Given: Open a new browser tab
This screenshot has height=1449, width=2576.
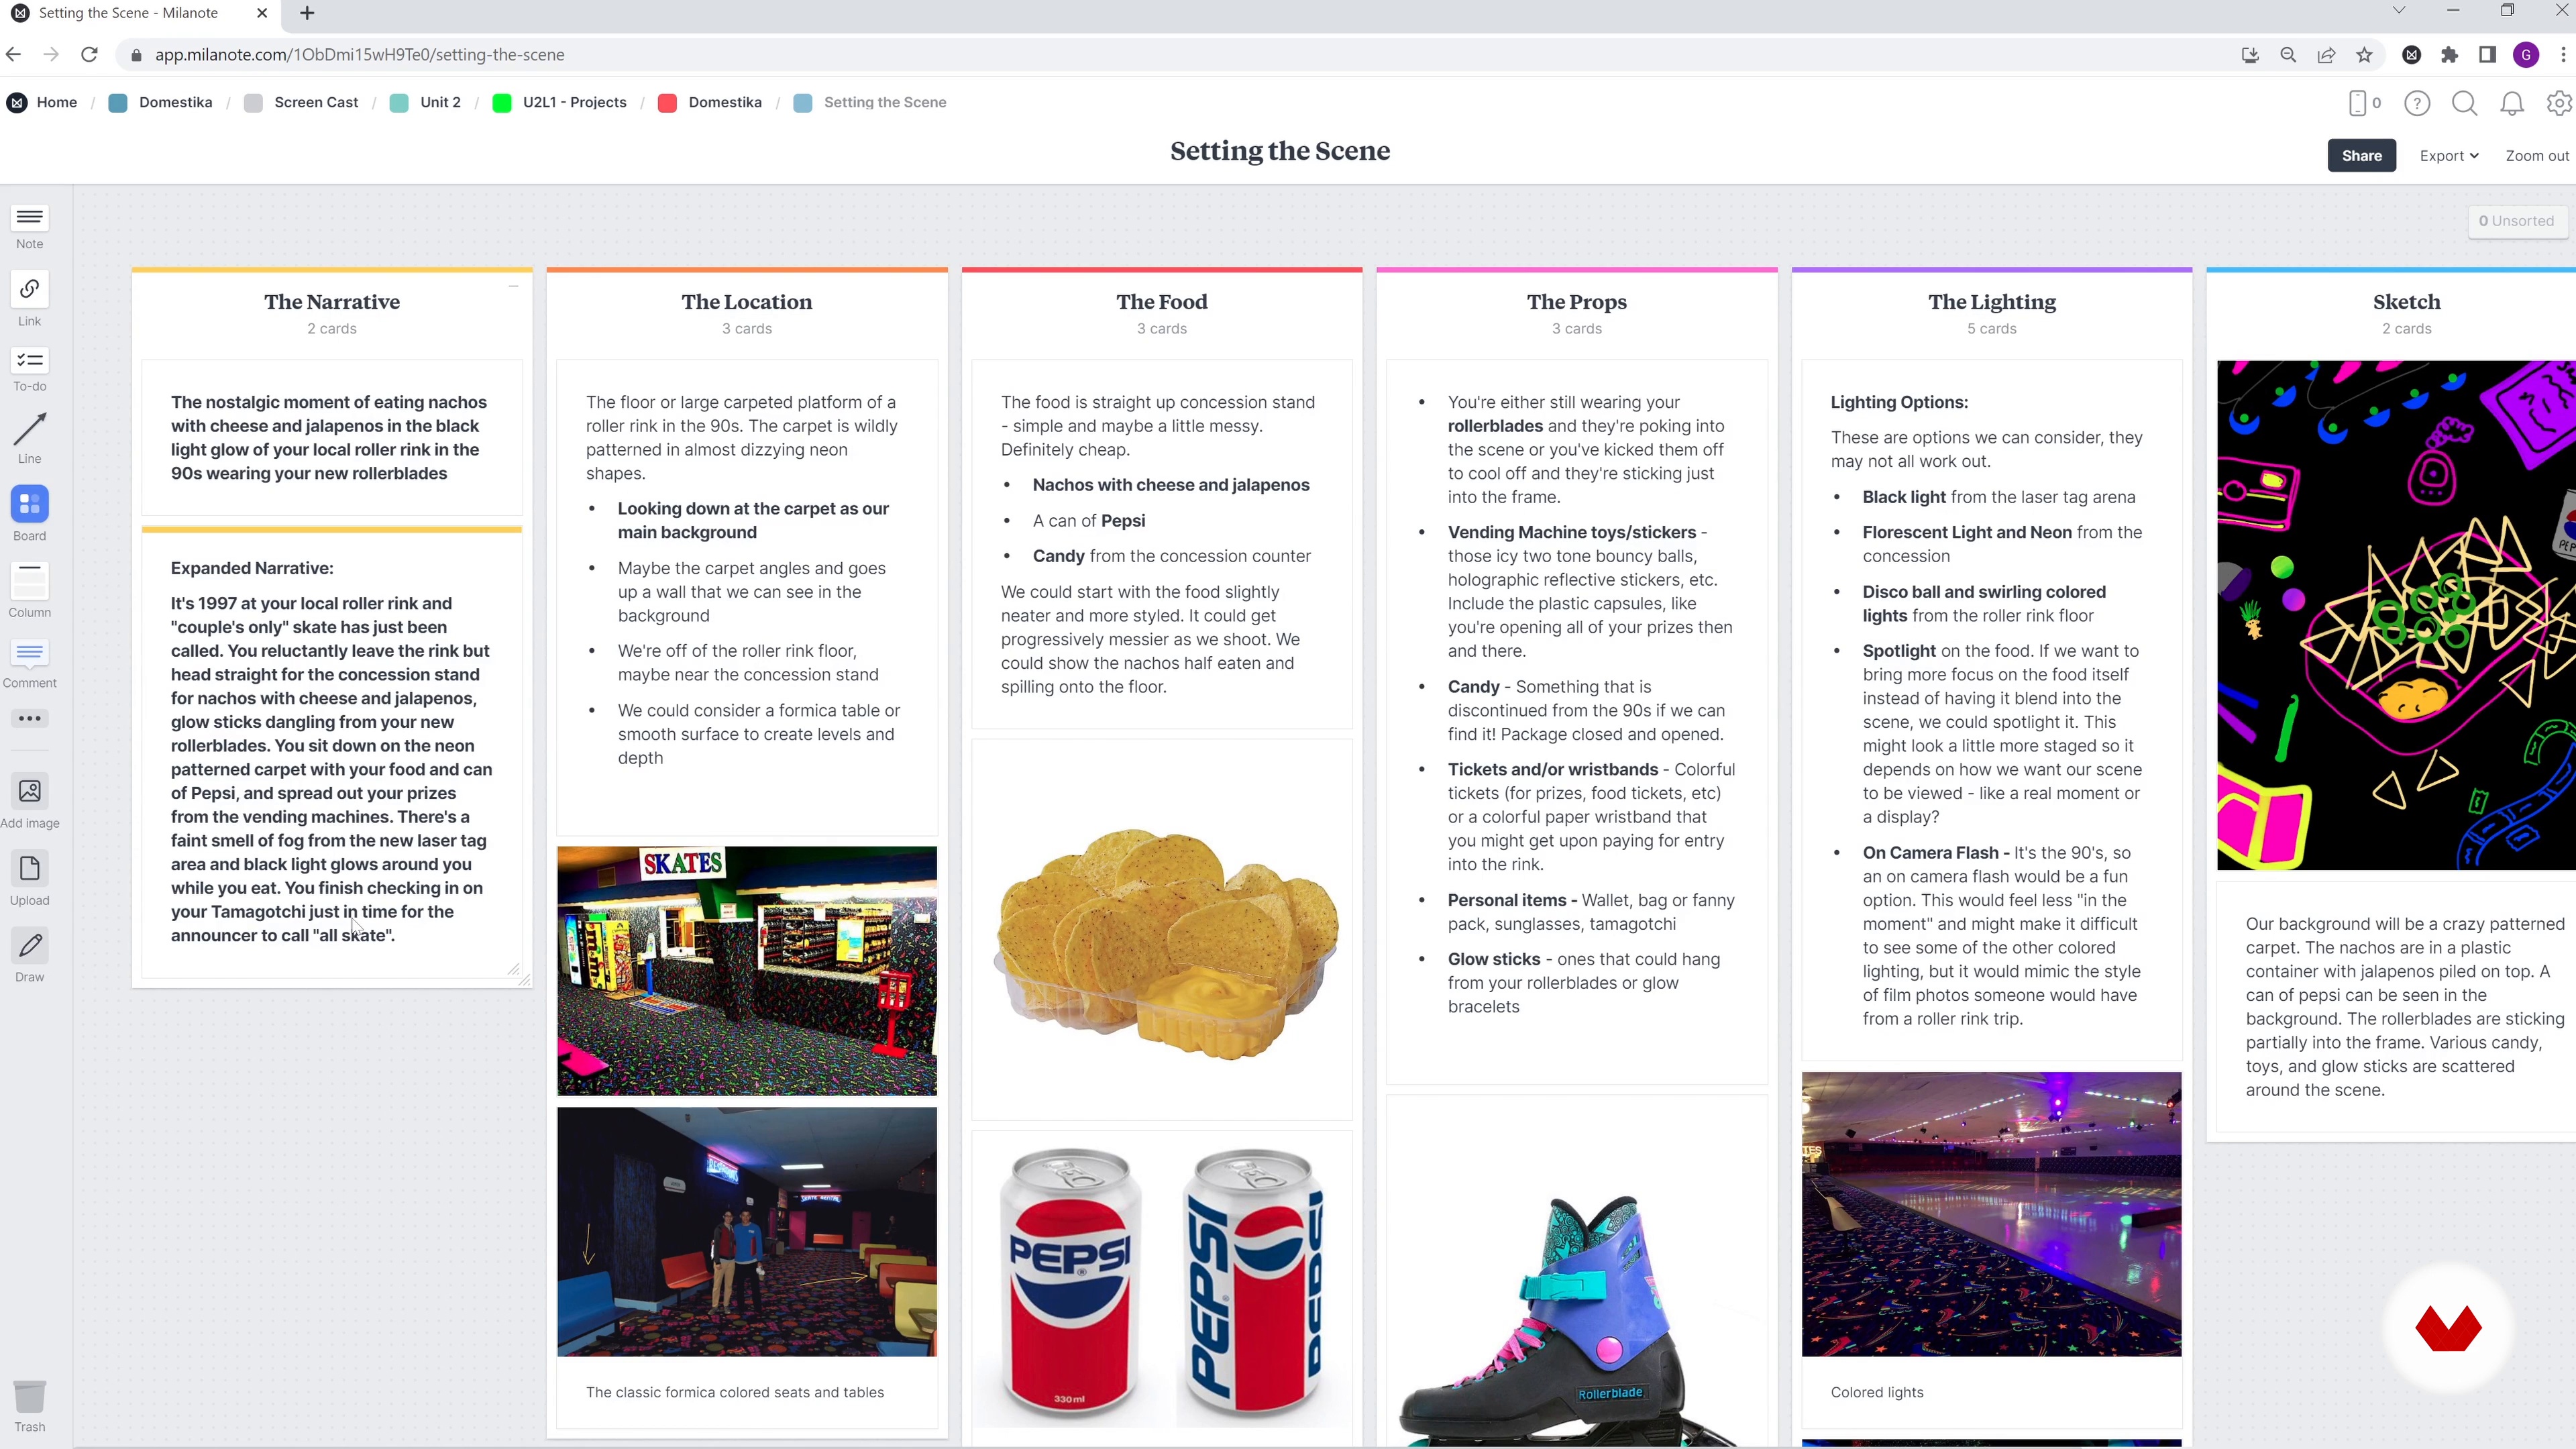Looking at the screenshot, I should pos(307,13).
